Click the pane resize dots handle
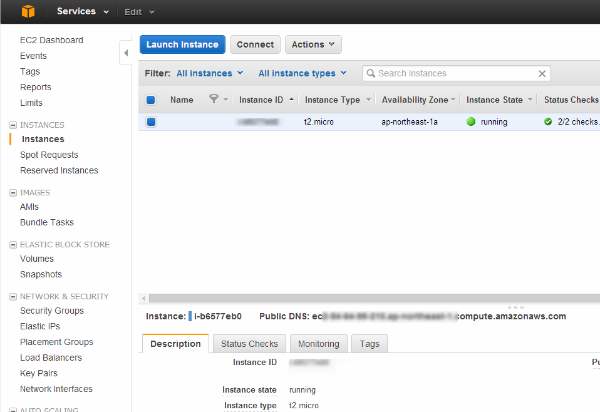 (515, 307)
